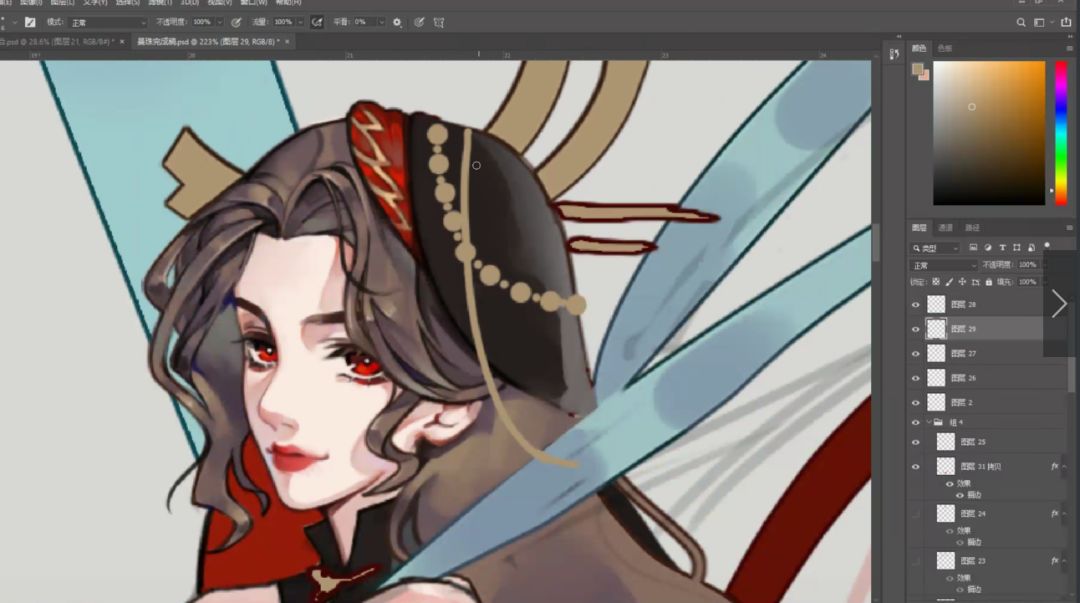Screen dimensions: 1080x603
Task: Enable airbrush build-up icon after 流量
Action: (x=317, y=22)
